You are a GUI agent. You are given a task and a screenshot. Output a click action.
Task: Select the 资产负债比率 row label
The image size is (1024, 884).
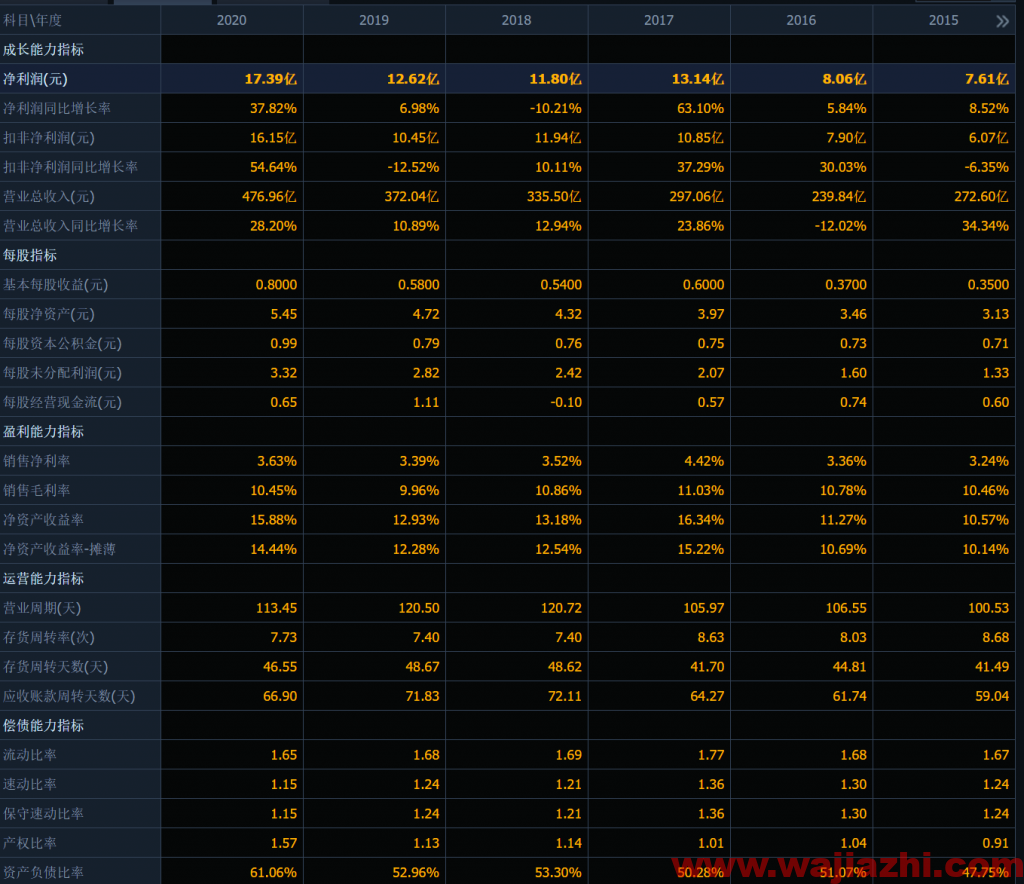tap(43, 872)
